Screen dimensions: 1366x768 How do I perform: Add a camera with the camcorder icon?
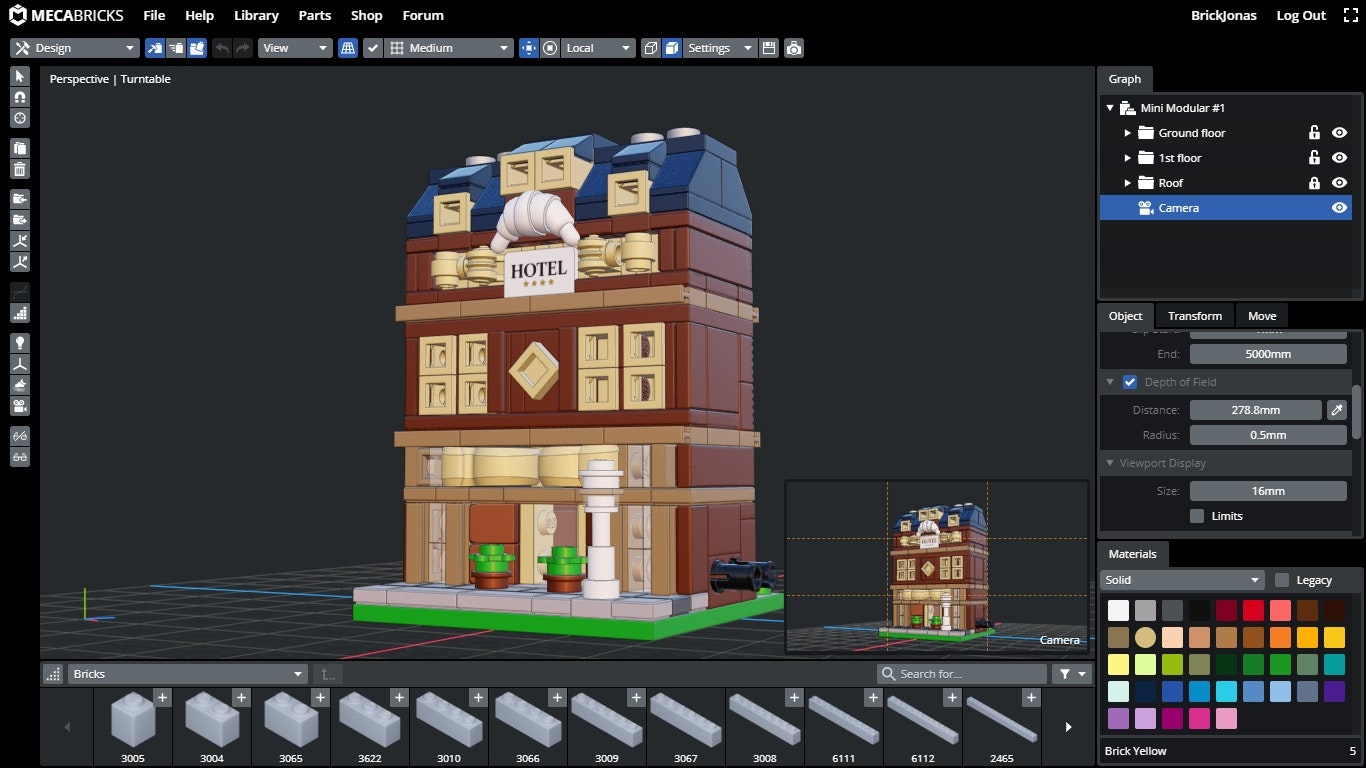tap(19, 406)
